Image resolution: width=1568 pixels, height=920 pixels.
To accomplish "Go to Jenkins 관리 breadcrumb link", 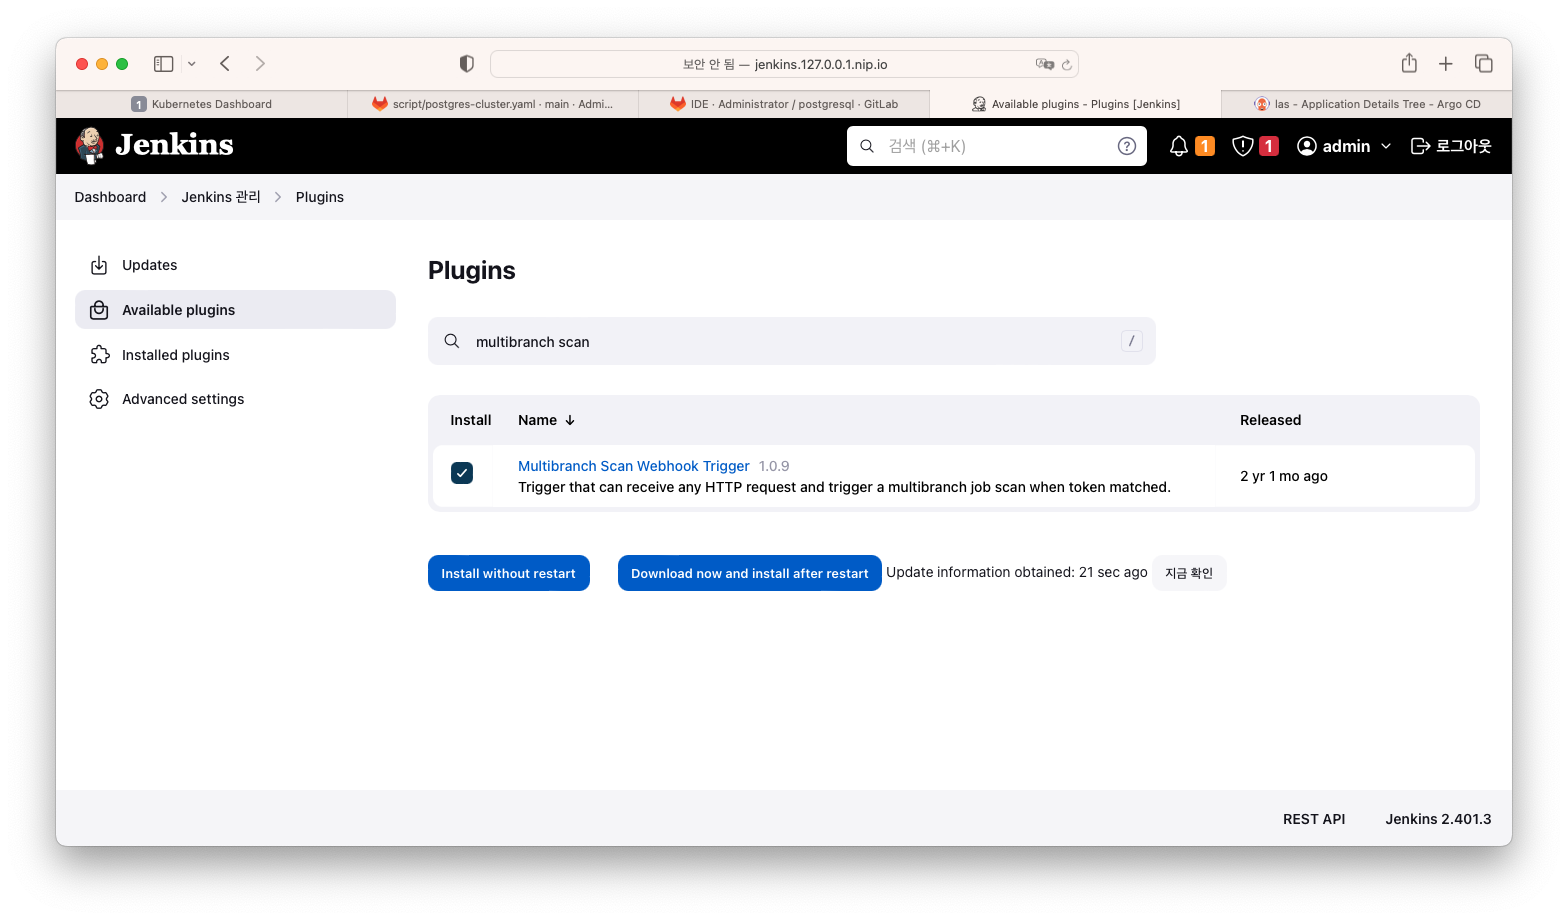I will point(221,197).
